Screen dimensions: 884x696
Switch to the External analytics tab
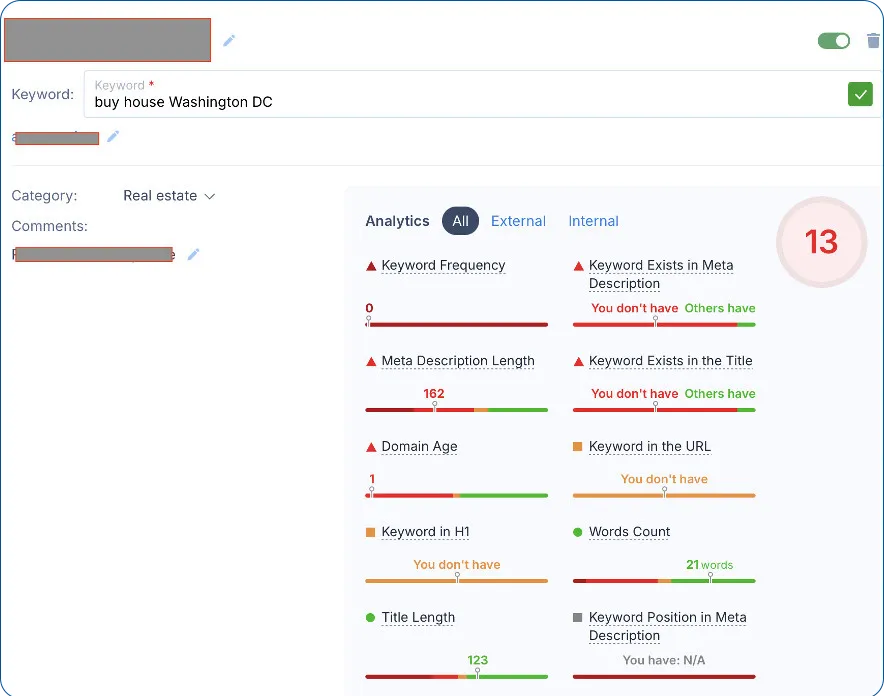click(x=518, y=221)
